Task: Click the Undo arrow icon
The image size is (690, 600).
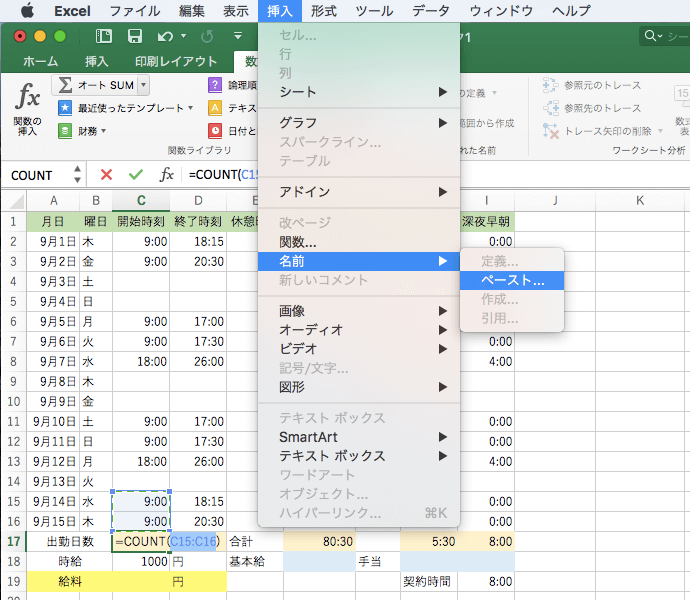Action: 165,36
